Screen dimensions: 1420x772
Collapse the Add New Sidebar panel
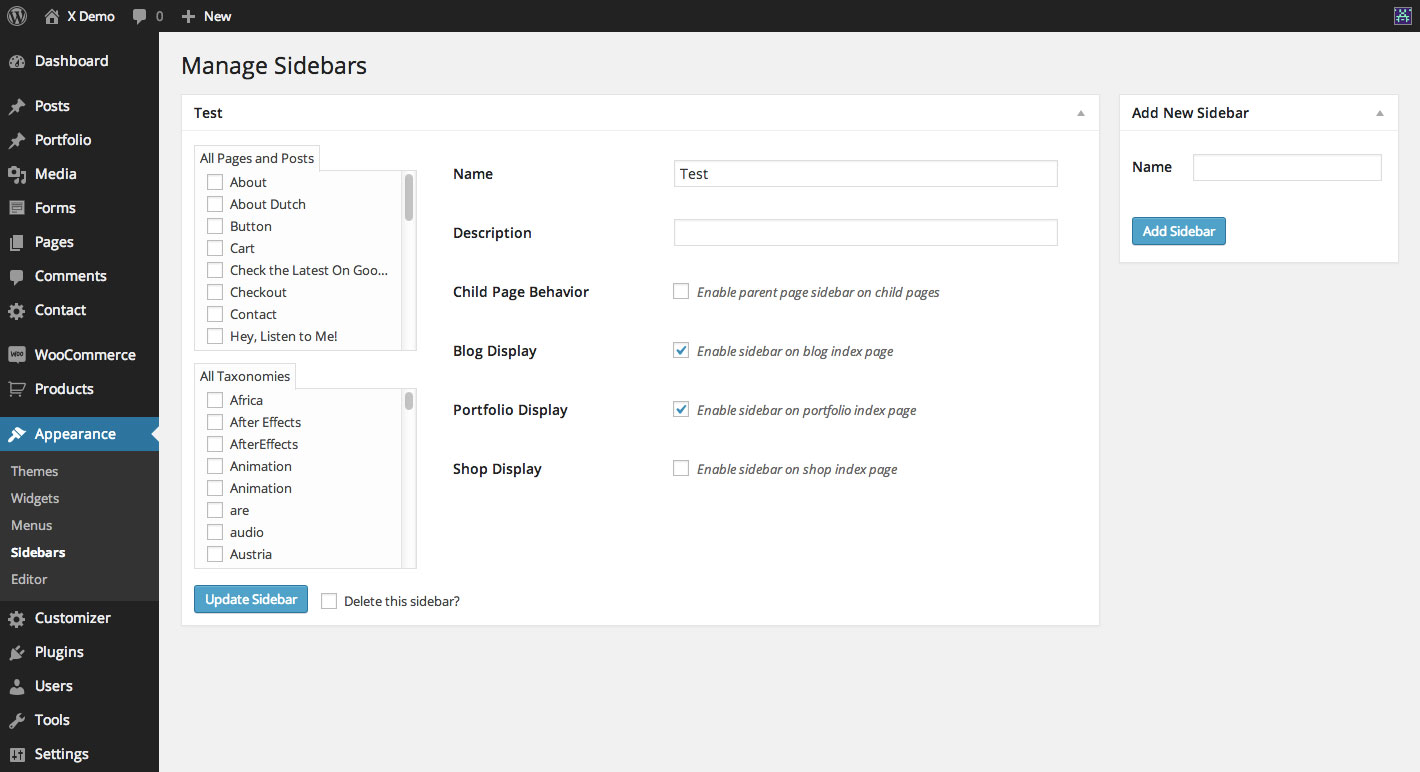pos(1381,113)
